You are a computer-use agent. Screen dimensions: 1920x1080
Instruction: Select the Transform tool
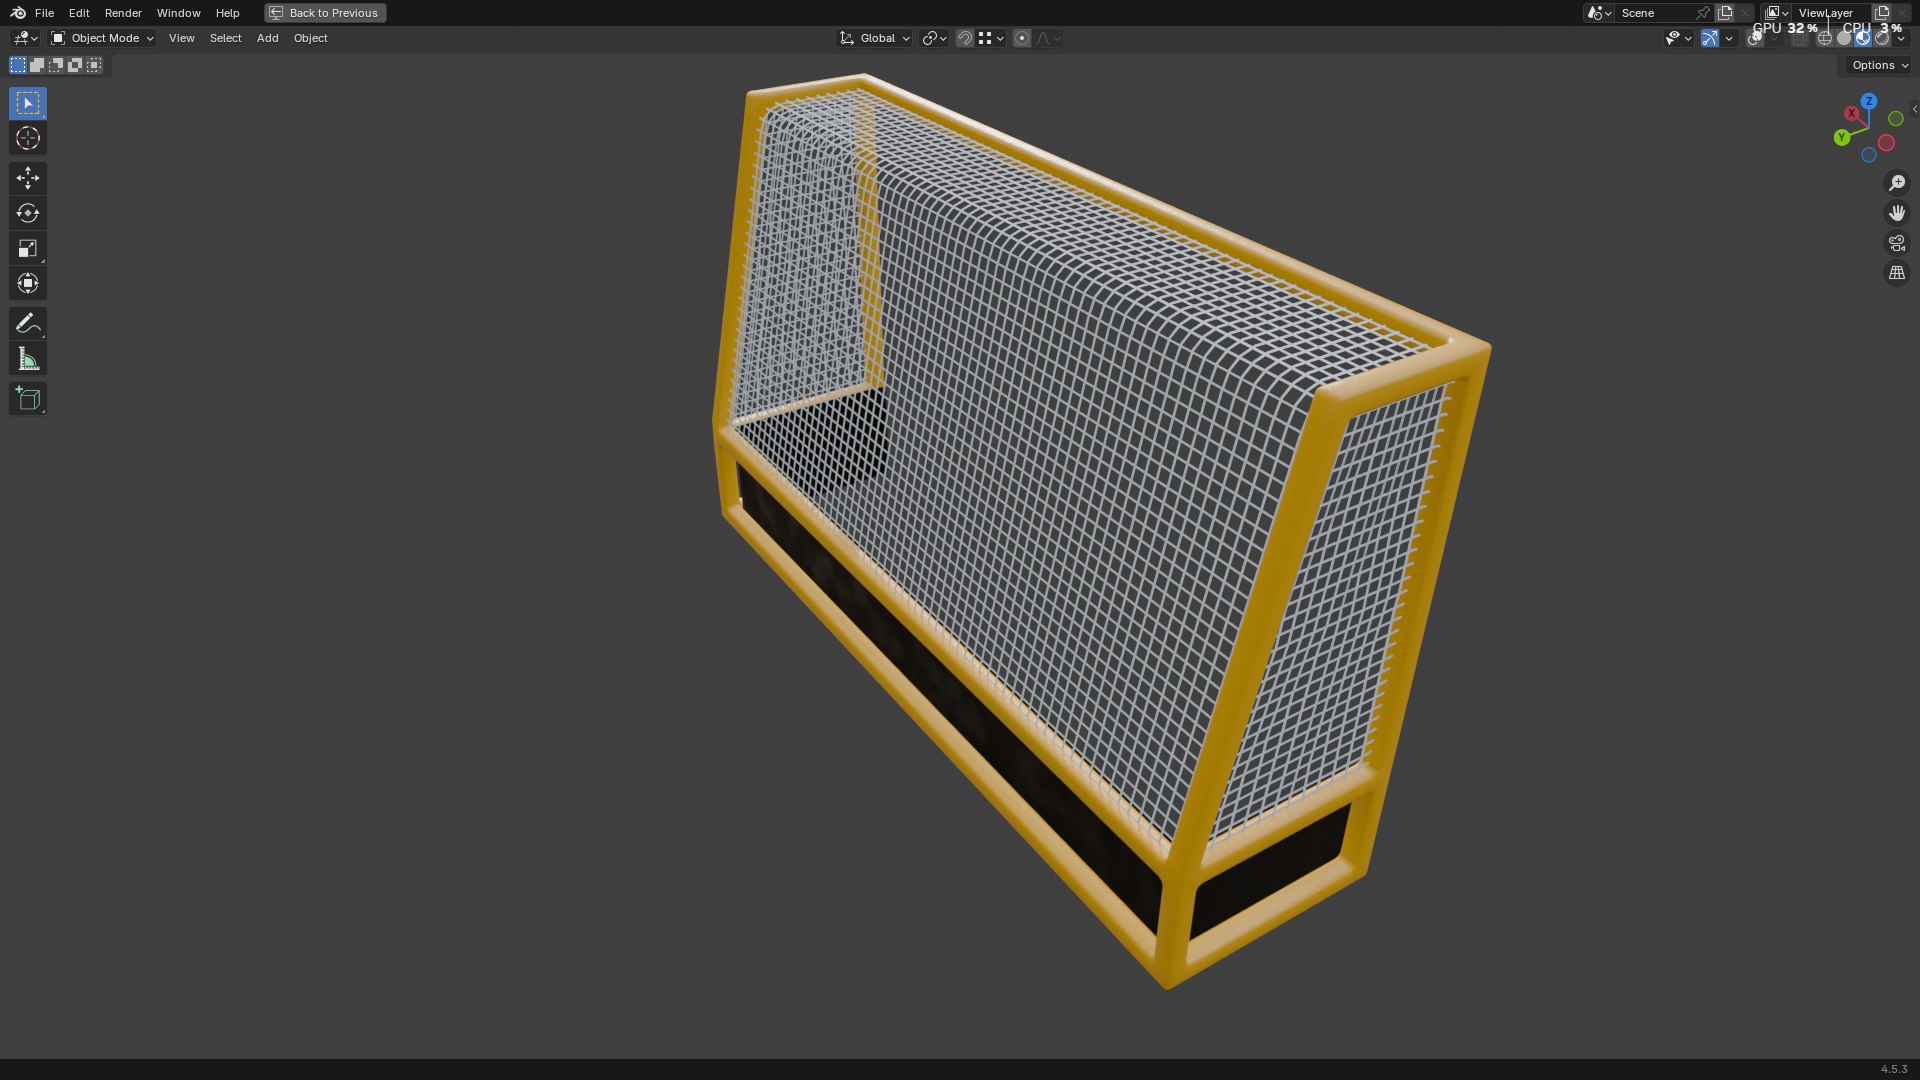click(x=28, y=283)
